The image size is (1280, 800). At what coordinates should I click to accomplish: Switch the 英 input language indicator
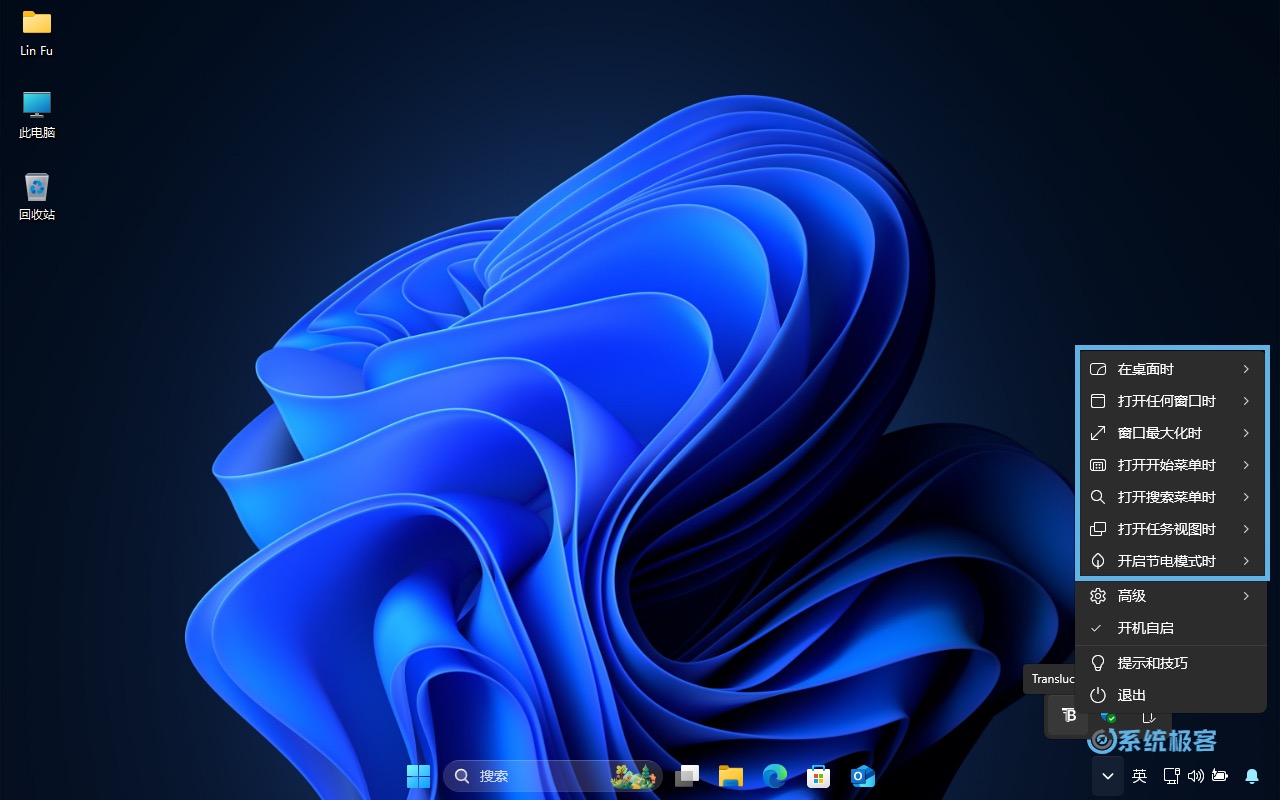[1139, 776]
